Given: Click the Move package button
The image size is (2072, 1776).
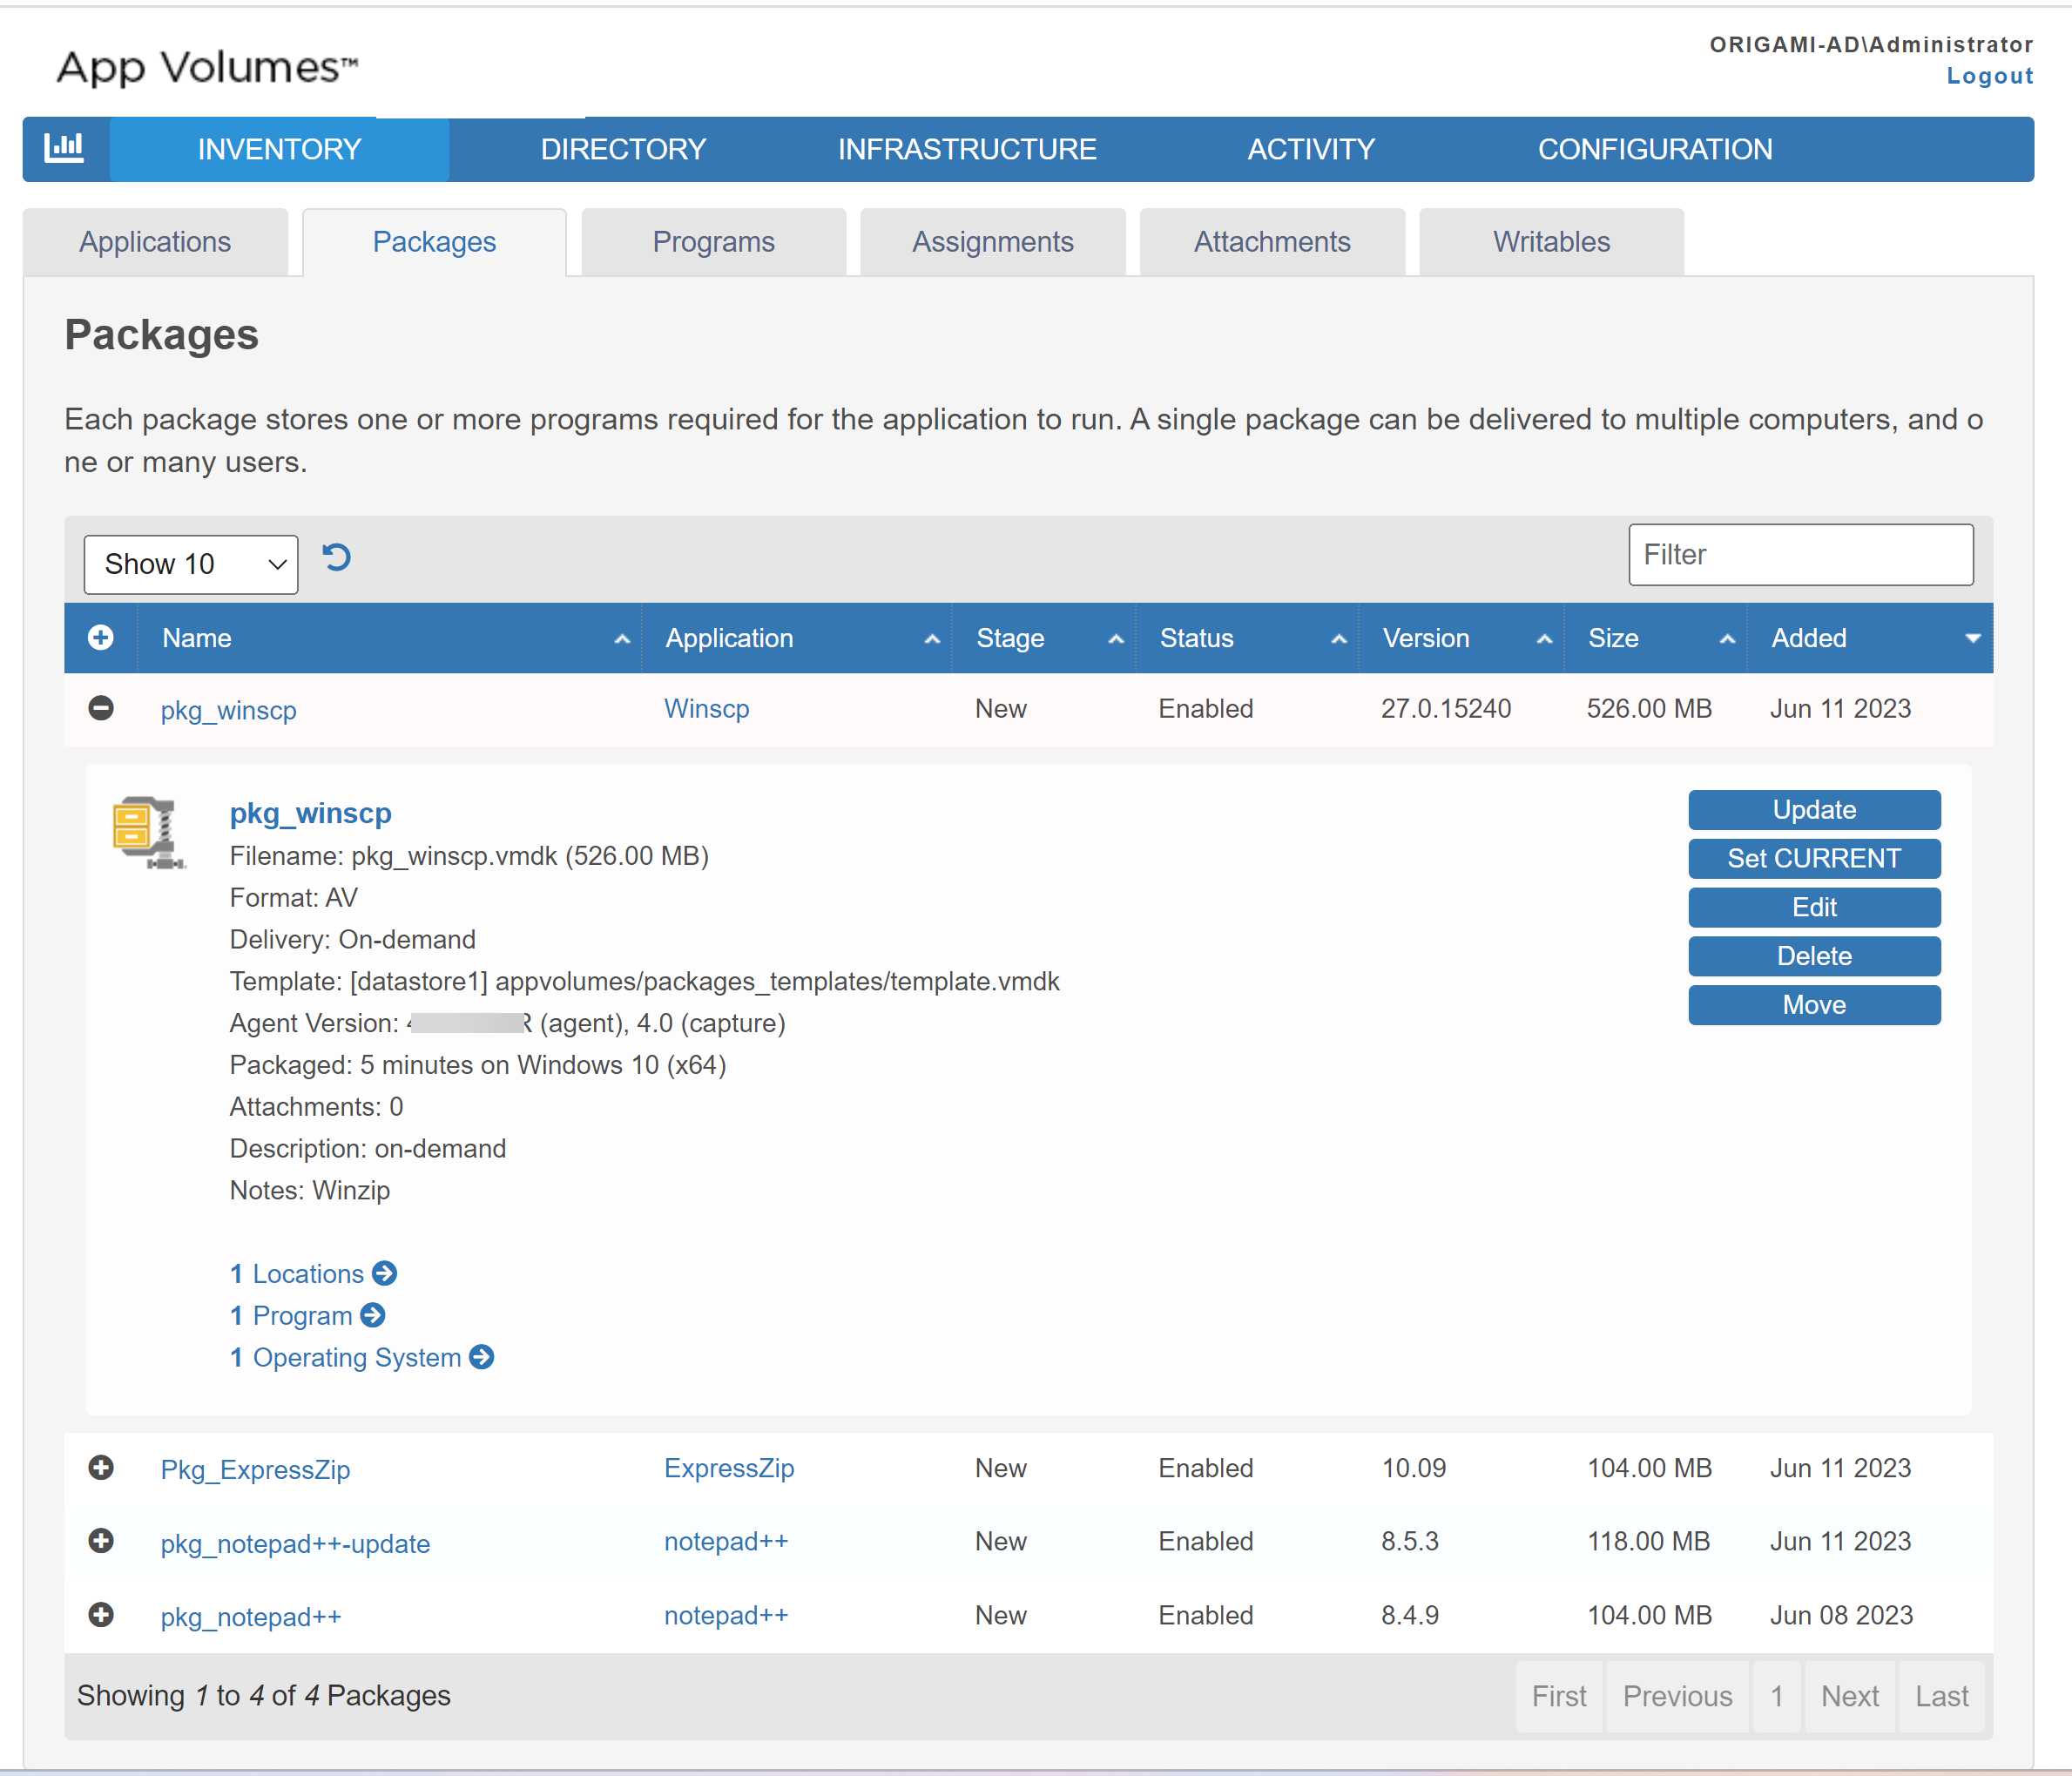Looking at the screenshot, I should [x=1814, y=1005].
